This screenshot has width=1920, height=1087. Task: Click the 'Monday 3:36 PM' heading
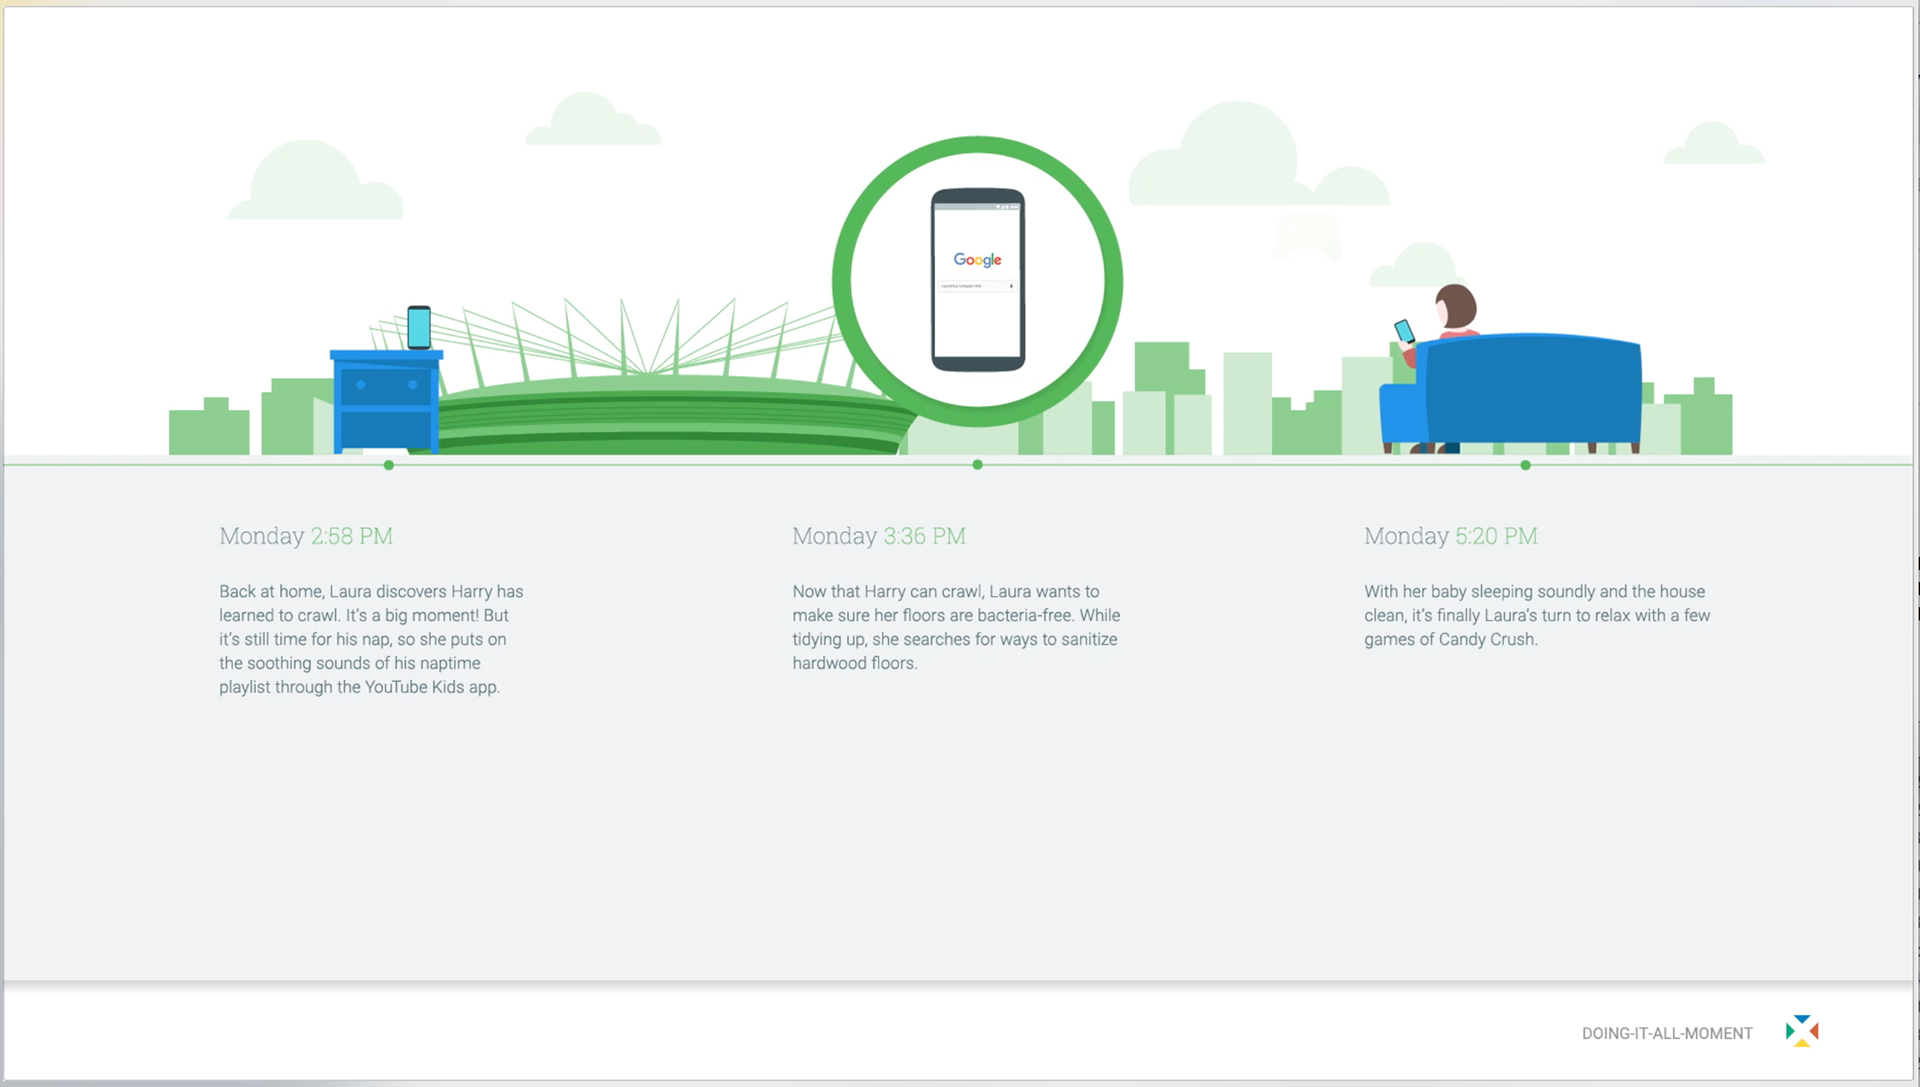879,536
